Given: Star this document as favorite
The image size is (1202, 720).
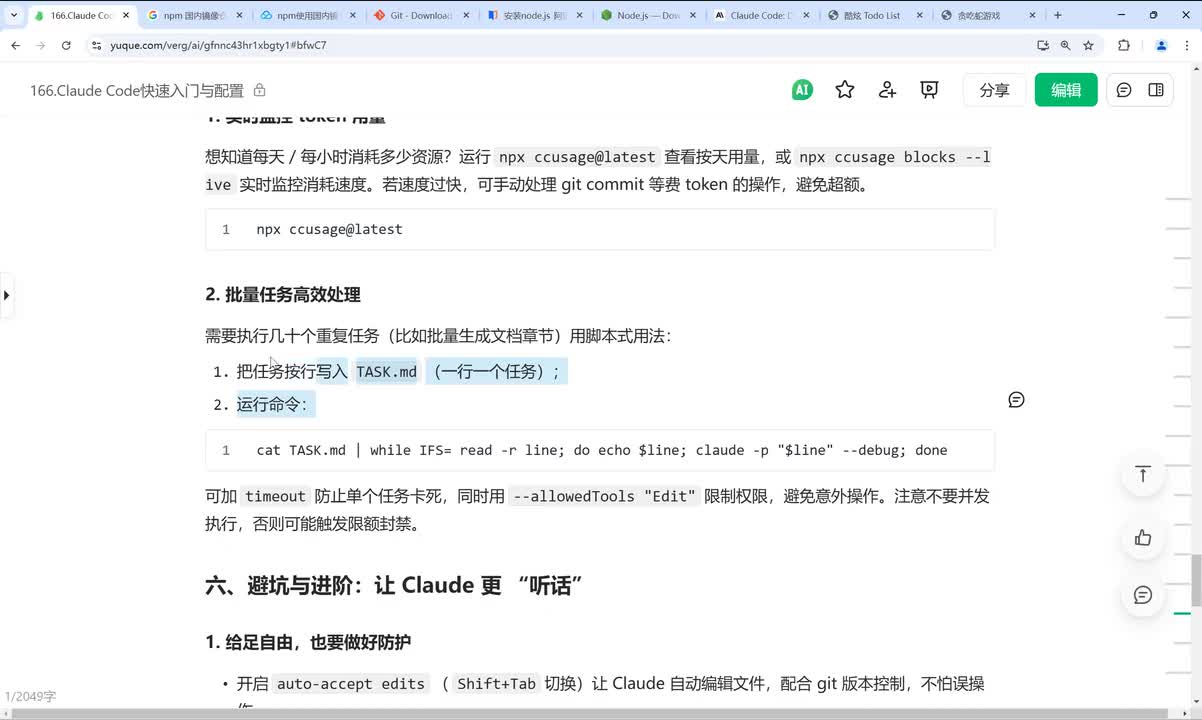Looking at the screenshot, I should pos(845,90).
